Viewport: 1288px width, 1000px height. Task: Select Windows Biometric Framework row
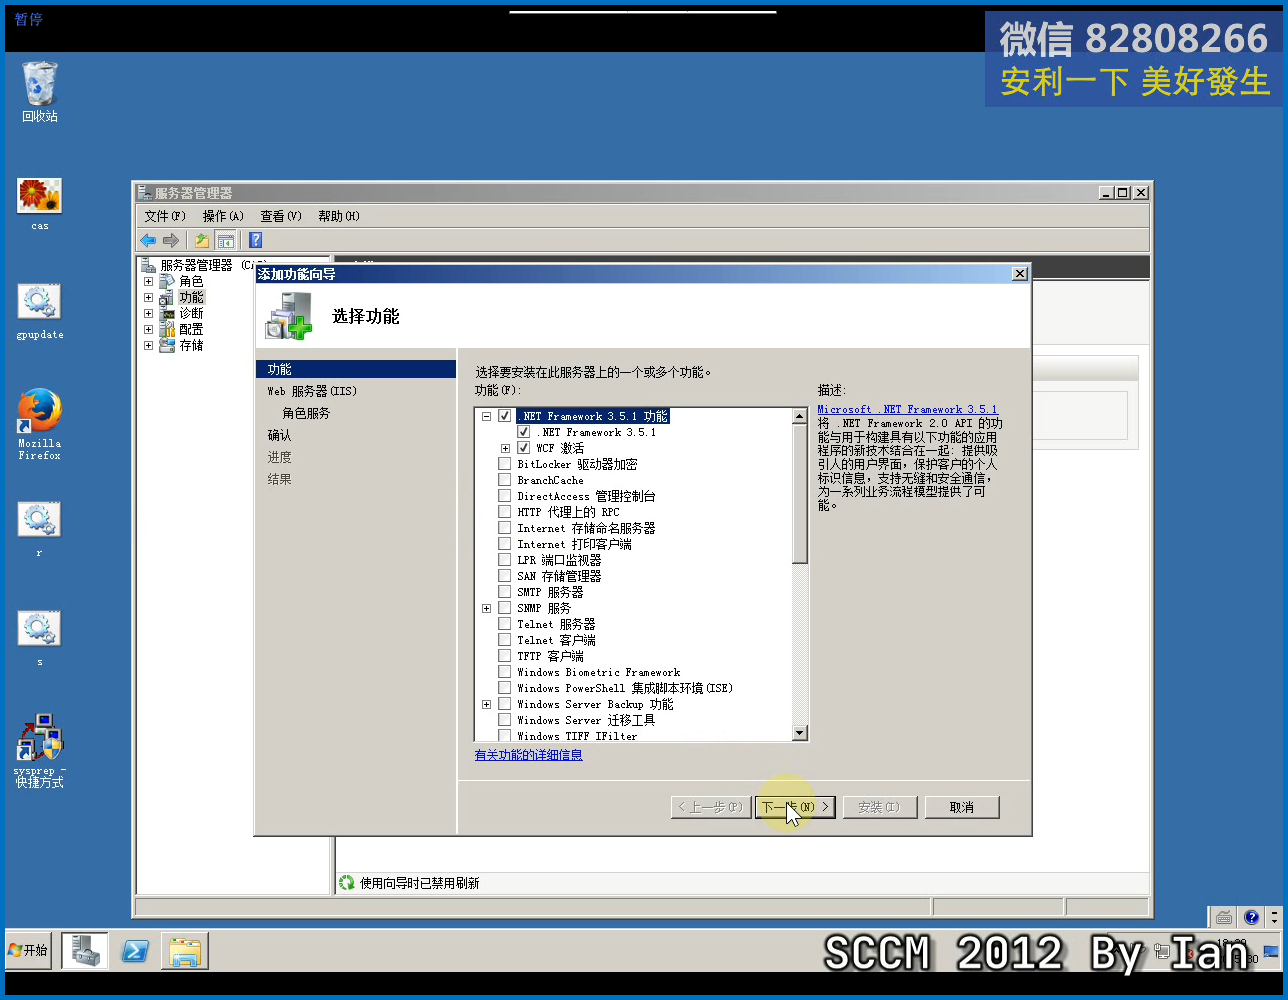(598, 672)
